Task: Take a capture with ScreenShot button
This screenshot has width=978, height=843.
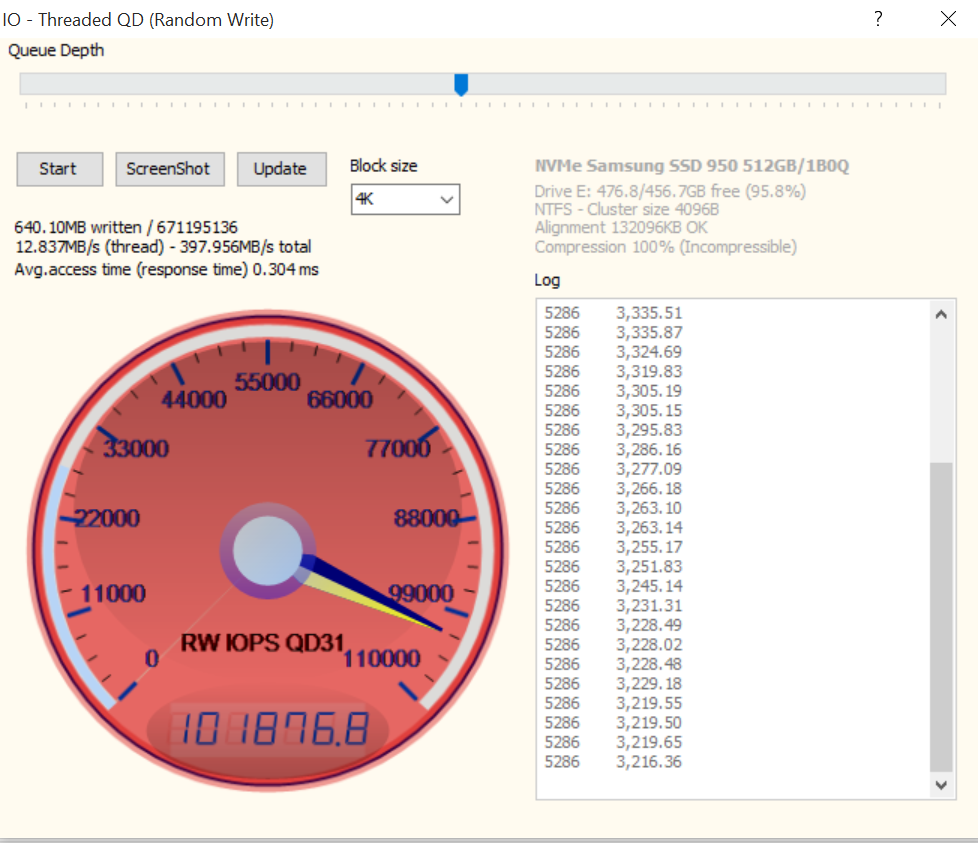Action: click(x=169, y=169)
